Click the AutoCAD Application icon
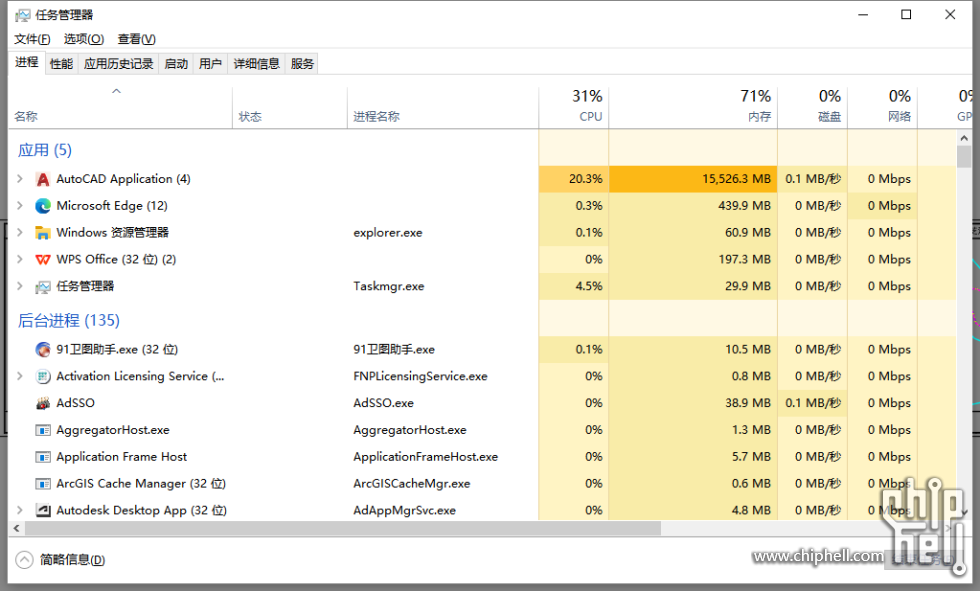 [42, 179]
